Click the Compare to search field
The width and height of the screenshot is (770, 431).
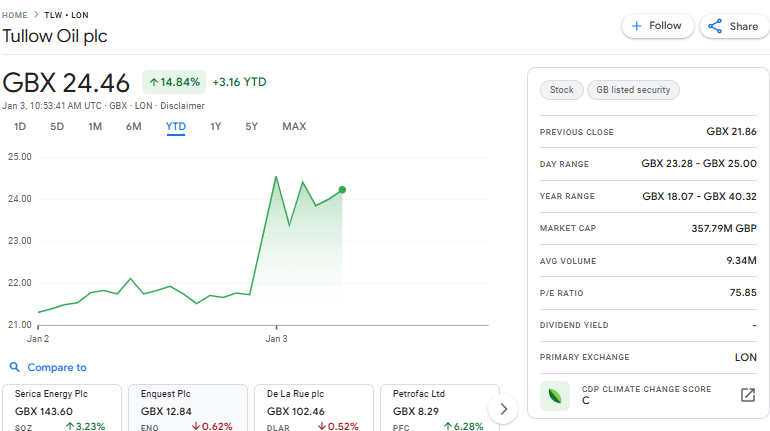(56, 367)
